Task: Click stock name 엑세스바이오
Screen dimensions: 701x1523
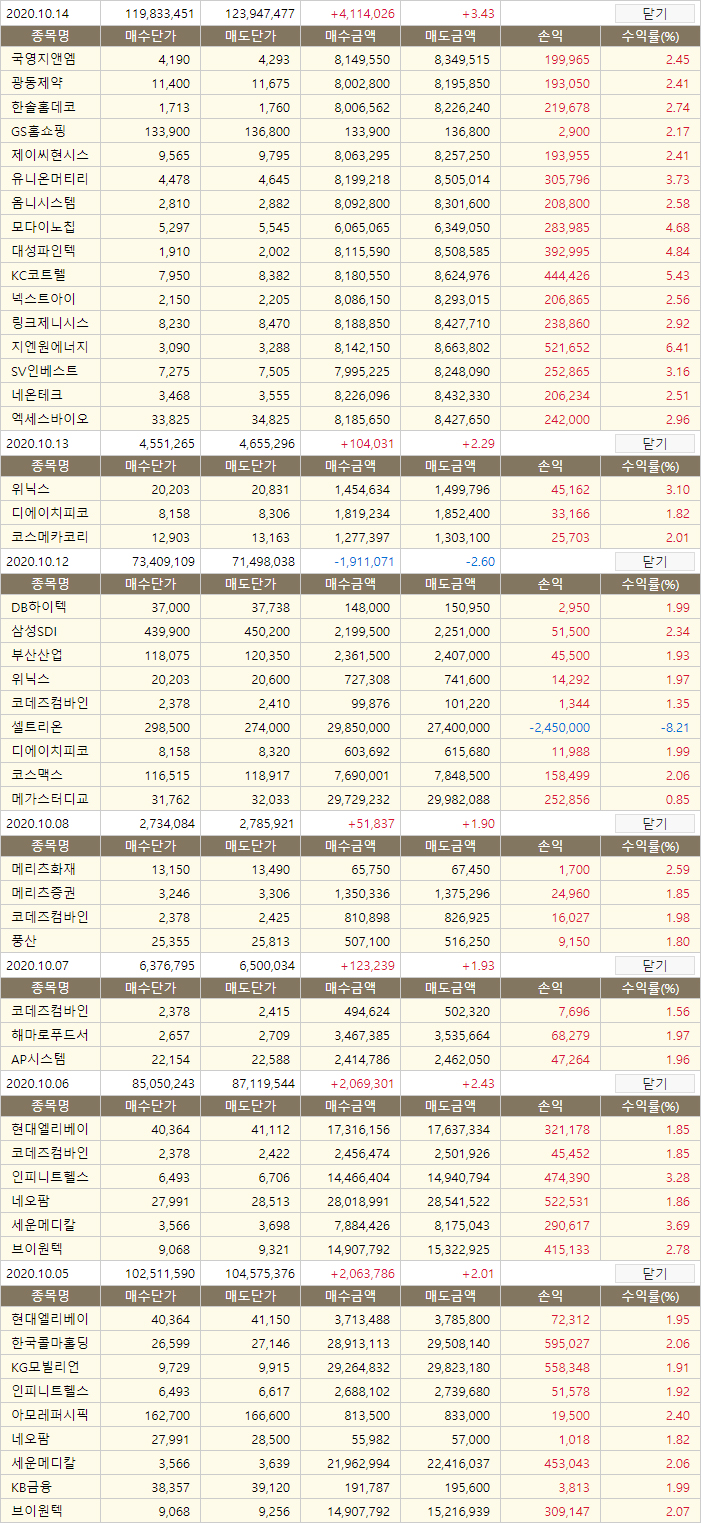Action: pos(50,419)
